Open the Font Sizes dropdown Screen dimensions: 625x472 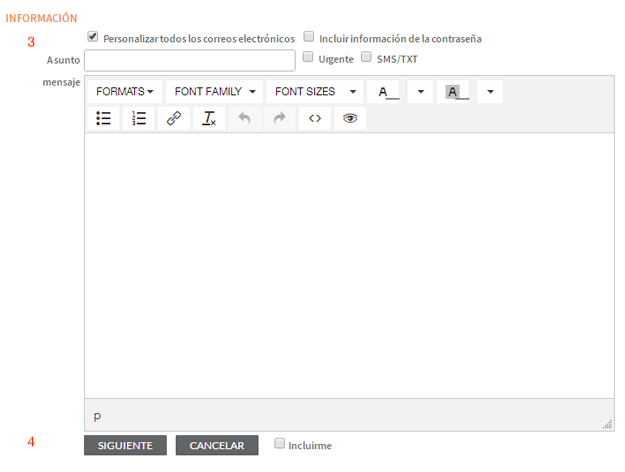tap(315, 92)
